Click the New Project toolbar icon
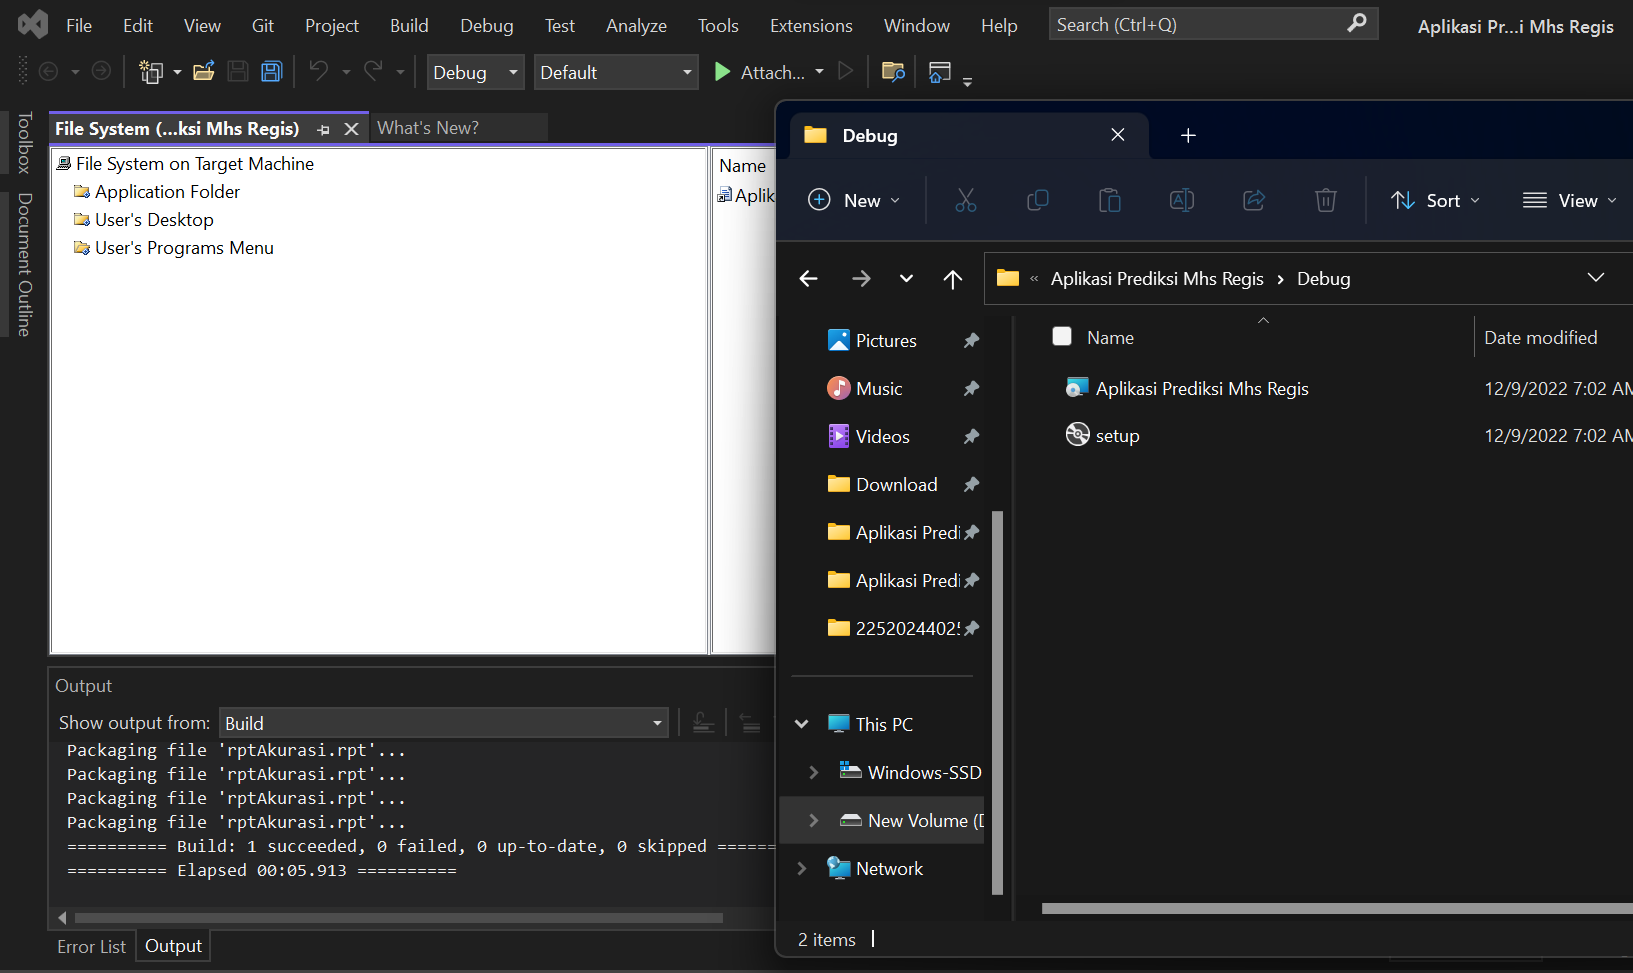Viewport: 1633px width, 973px height. click(151, 71)
